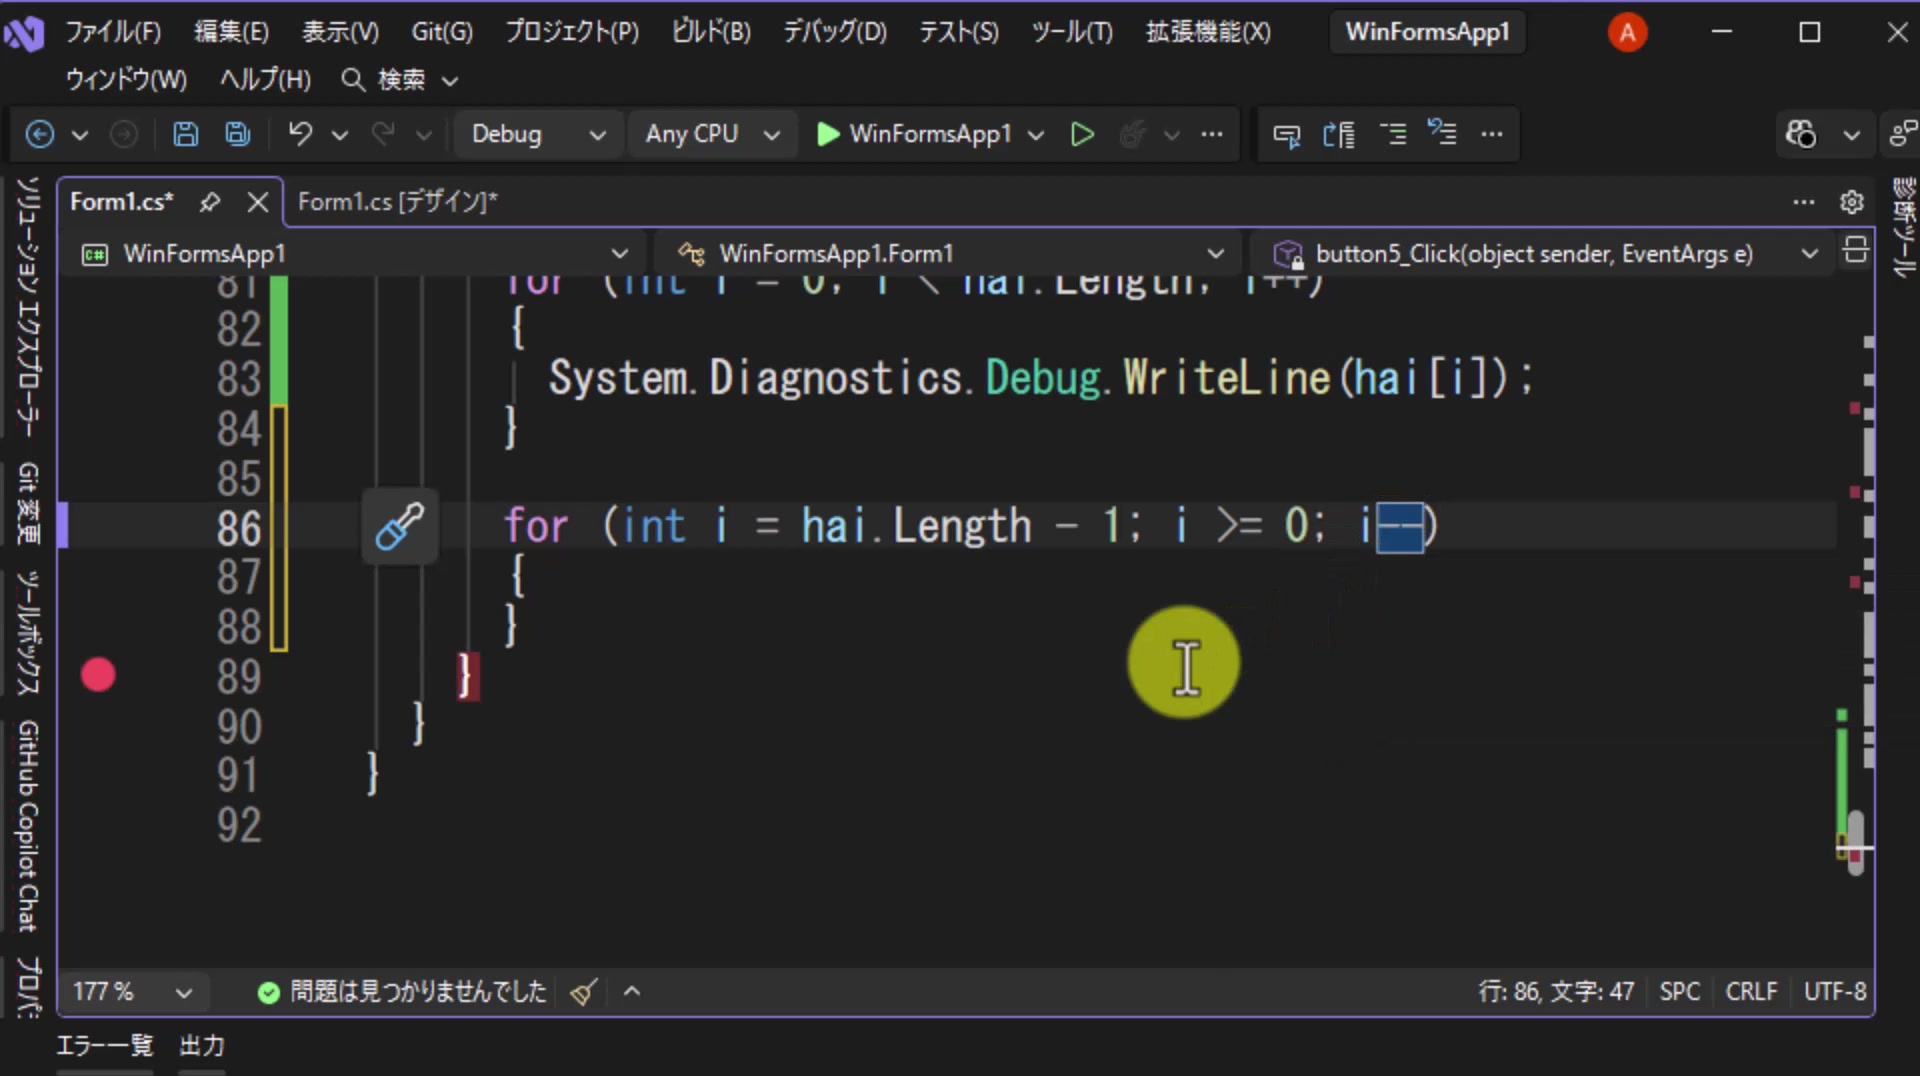The height and width of the screenshot is (1076, 1920).
Task: Click the code cleanup broom icon
Action: pos(584,991)
